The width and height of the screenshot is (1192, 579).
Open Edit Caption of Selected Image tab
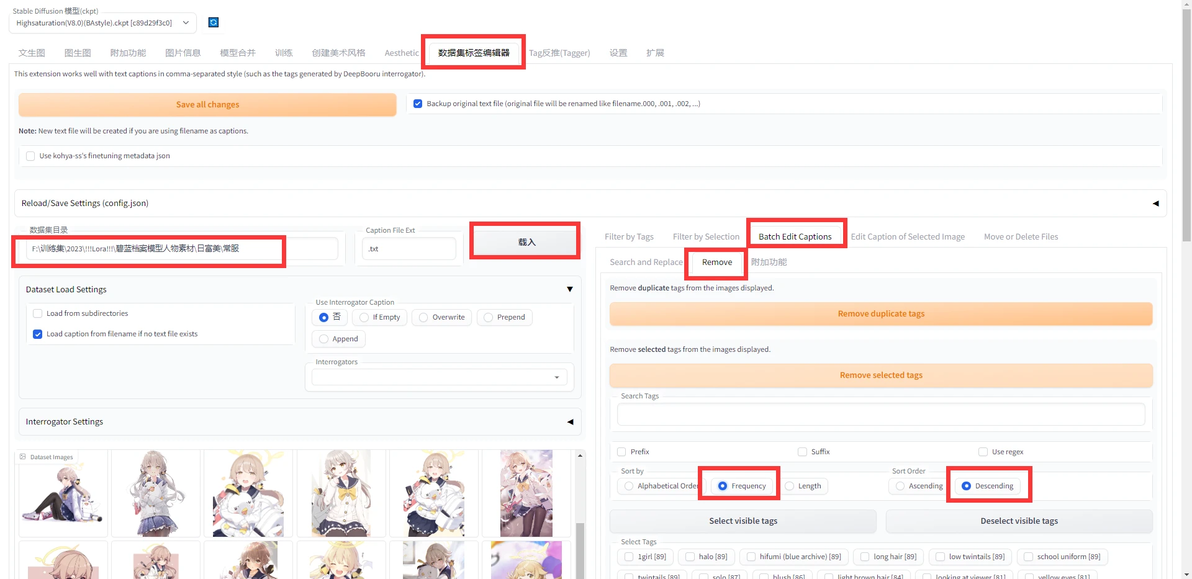click(908, 237)
